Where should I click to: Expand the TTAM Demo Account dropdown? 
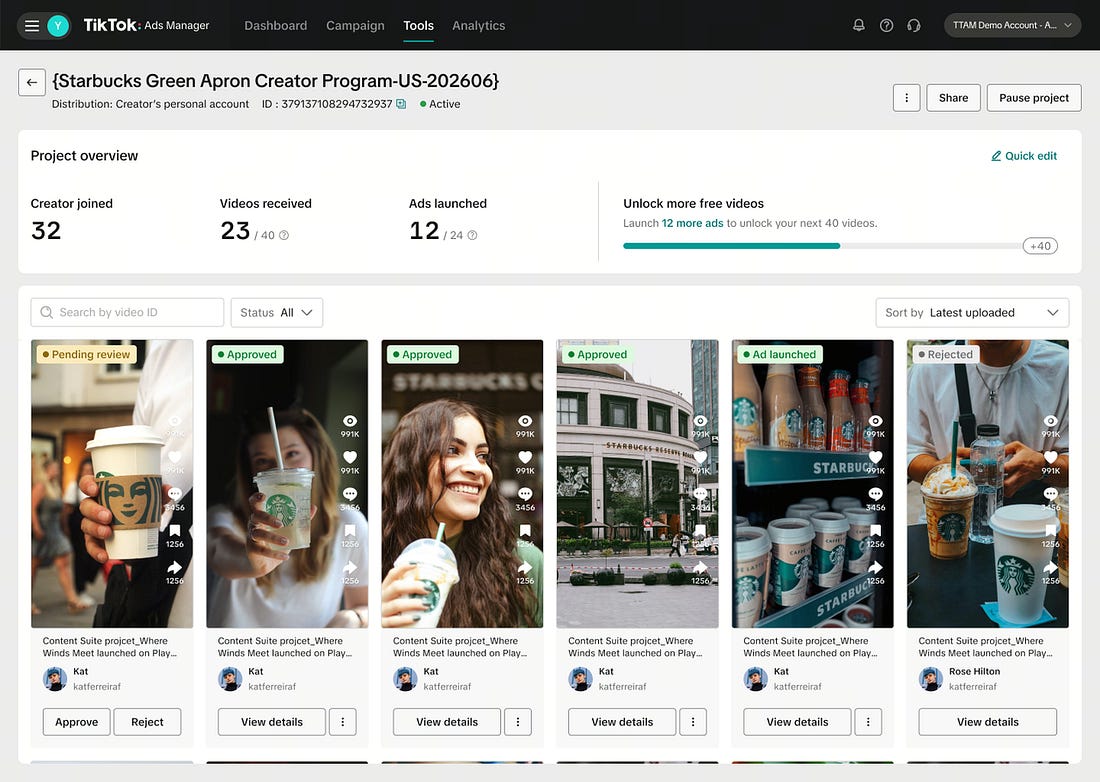(x=1012, y=25)
